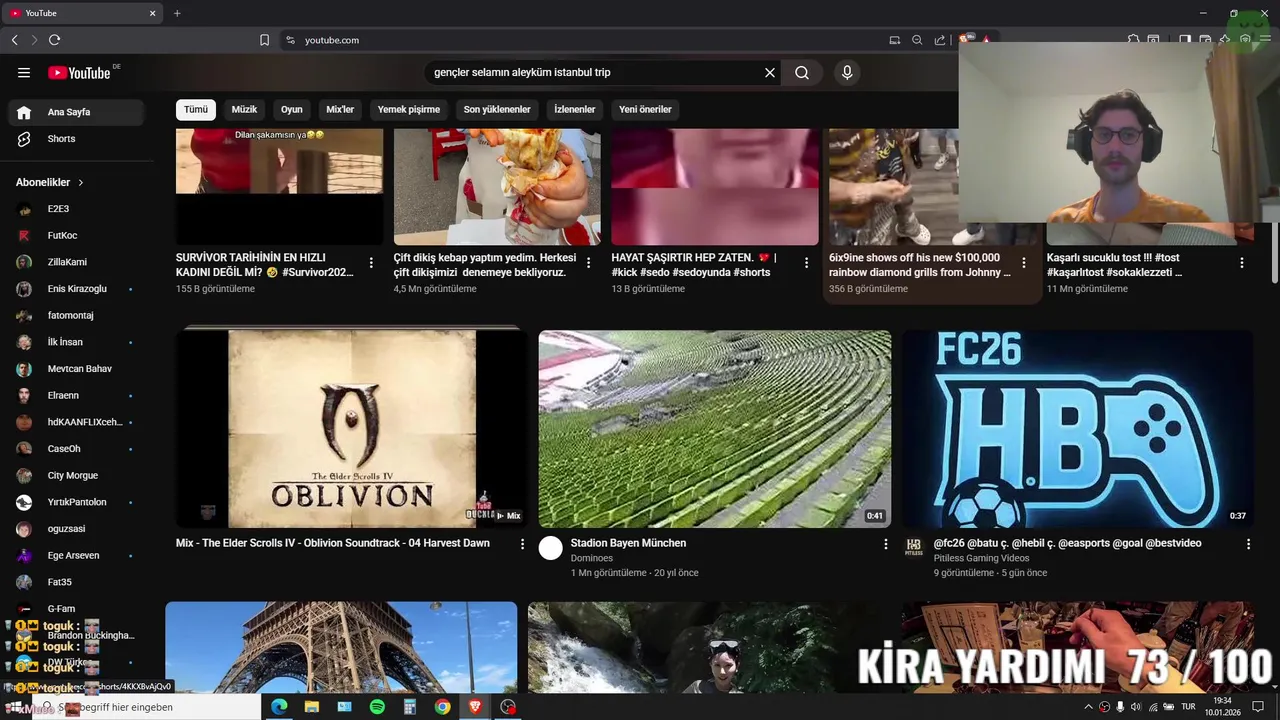This screenshot has height=720, width=1280.
Task: Open a new browser tab
Action: [177, 13]
